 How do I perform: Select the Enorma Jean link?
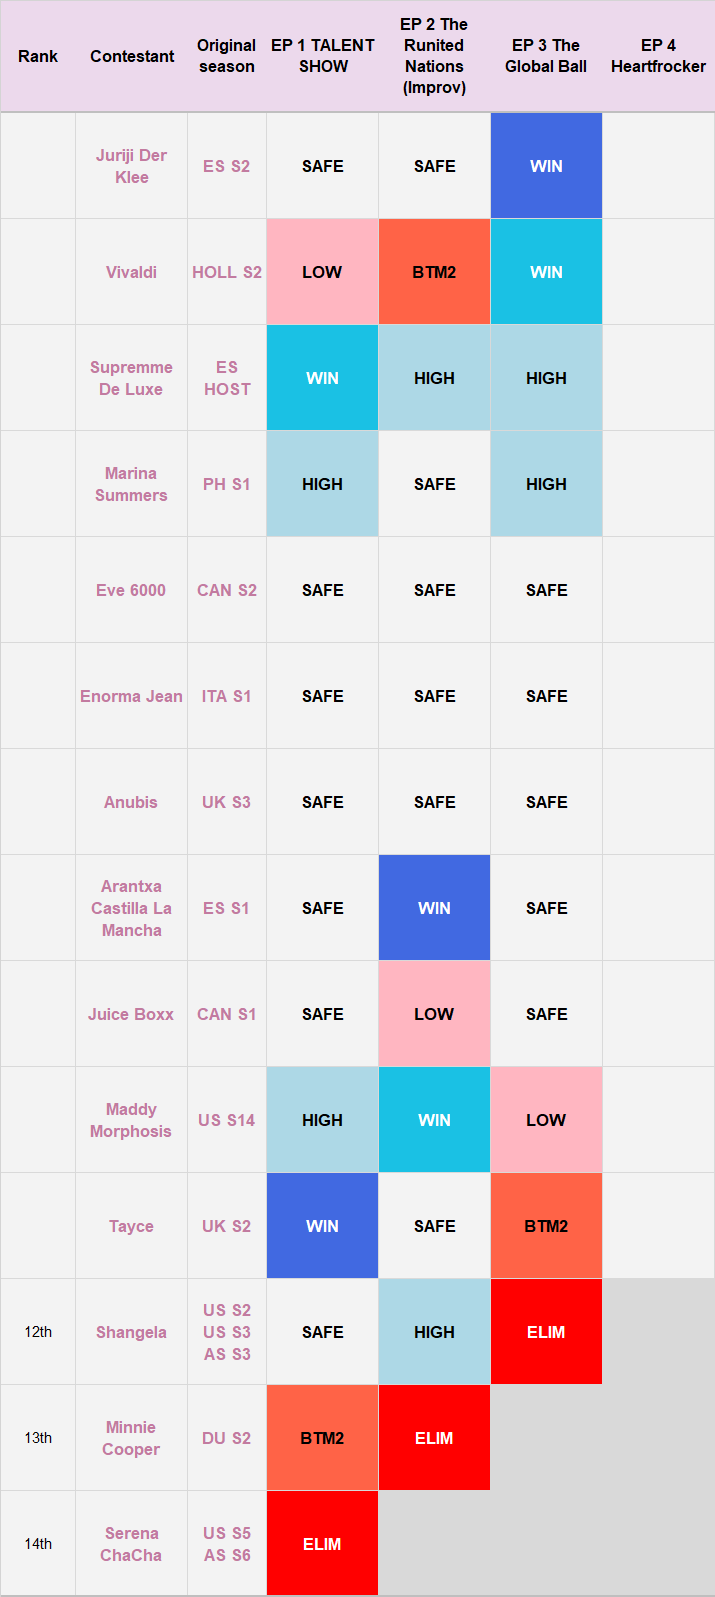(131, 696)
